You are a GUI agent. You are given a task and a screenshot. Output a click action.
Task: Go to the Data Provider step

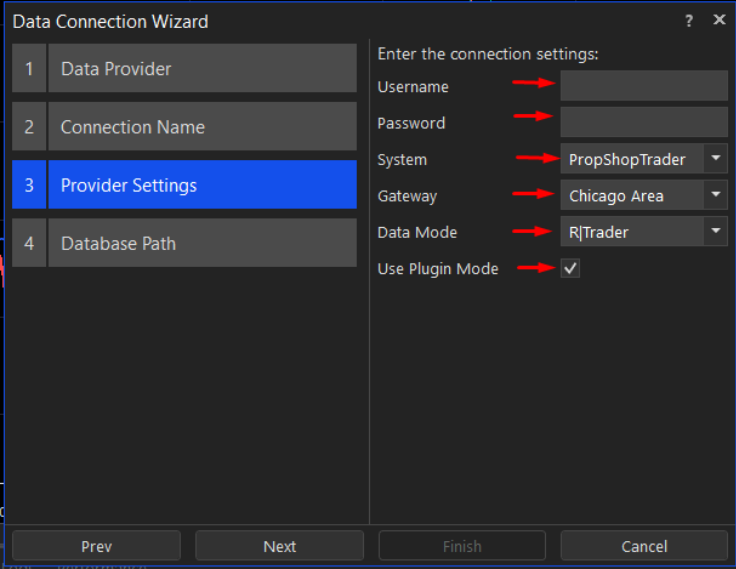(202, 69)
